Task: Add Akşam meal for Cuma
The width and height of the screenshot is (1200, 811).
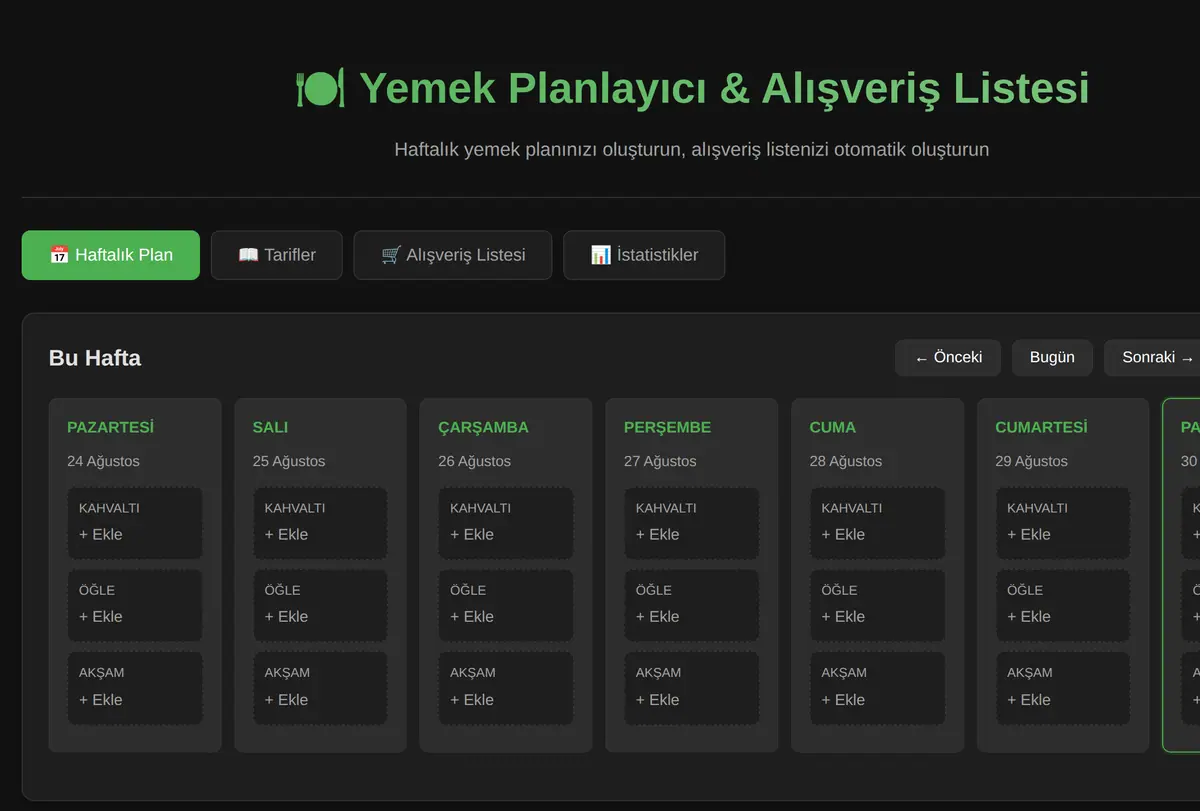Action: tap(877, 688)
